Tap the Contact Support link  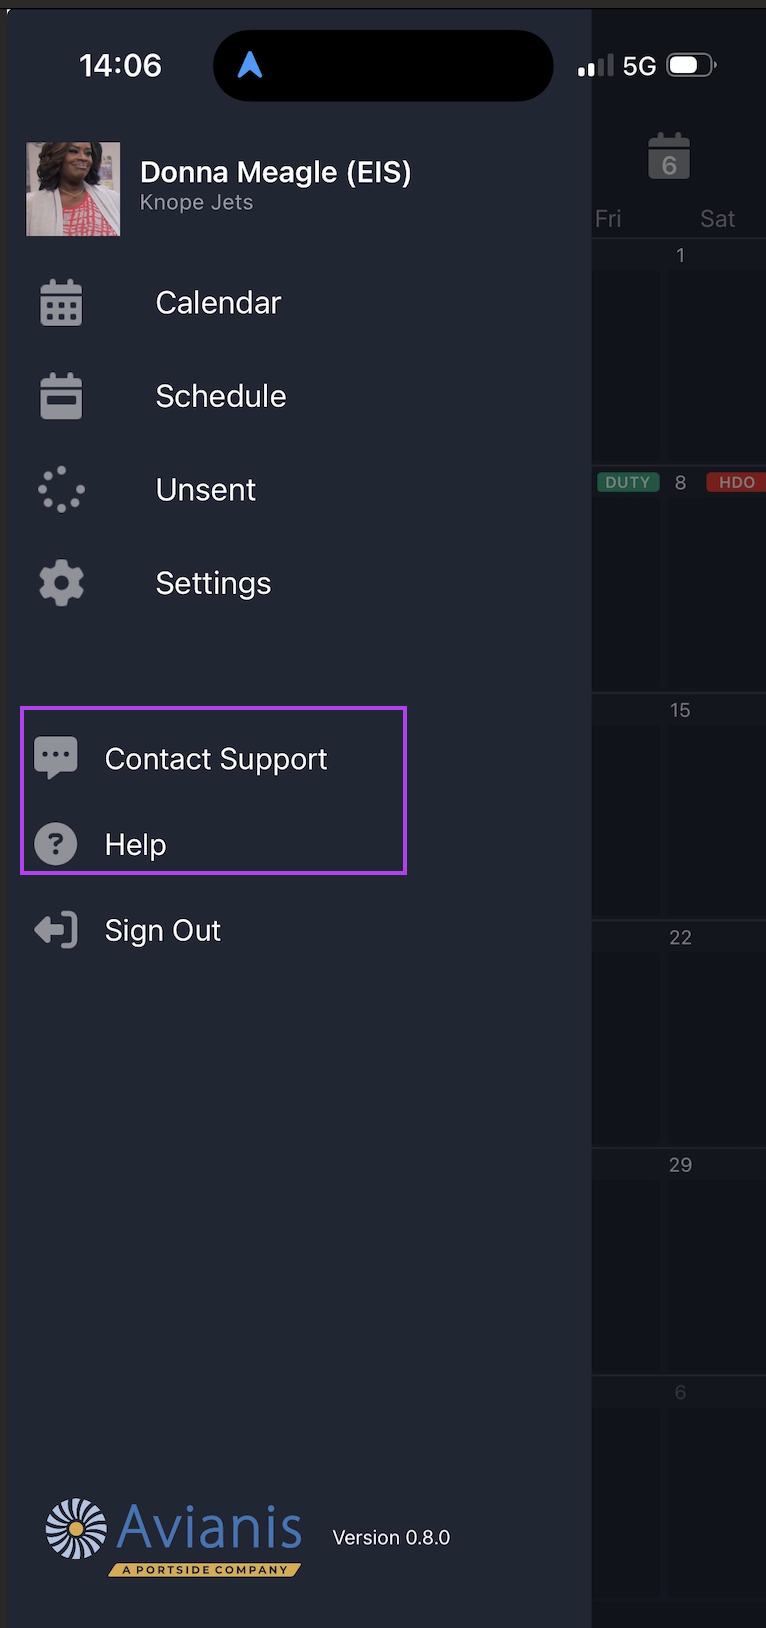216,759
